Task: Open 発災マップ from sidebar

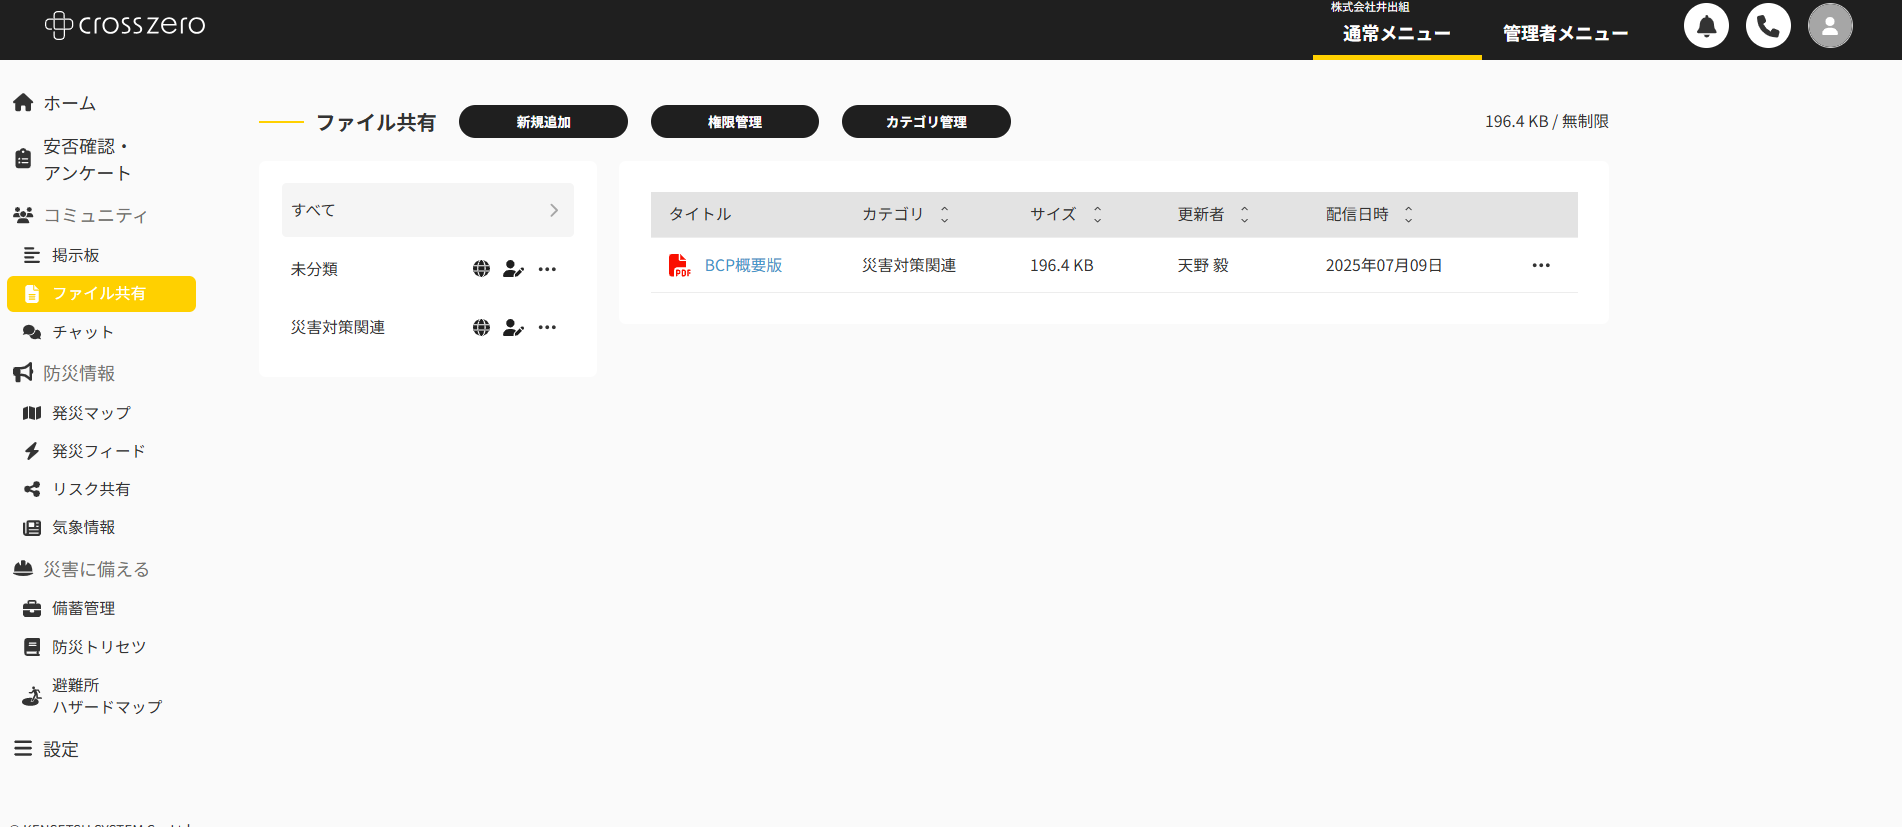Action: (x=91, y=413)
